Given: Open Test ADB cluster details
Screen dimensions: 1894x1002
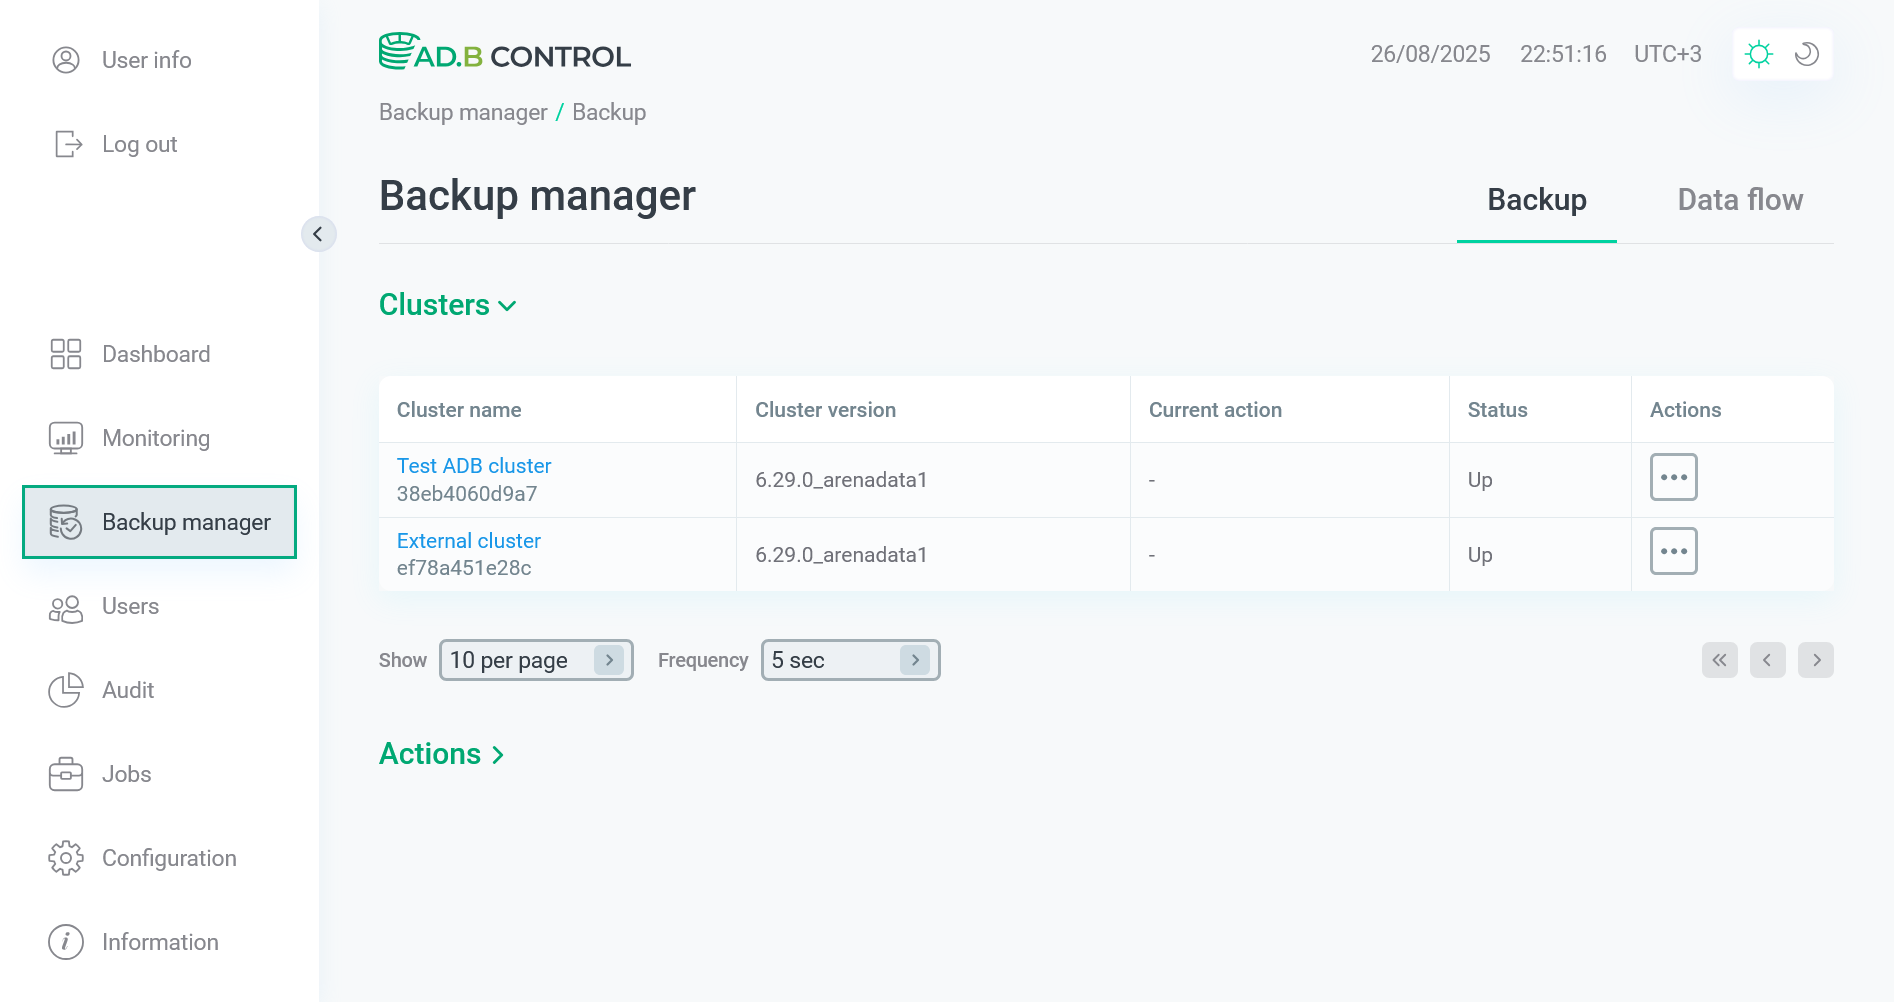Looking at the screenshot, I should (473, 465).
